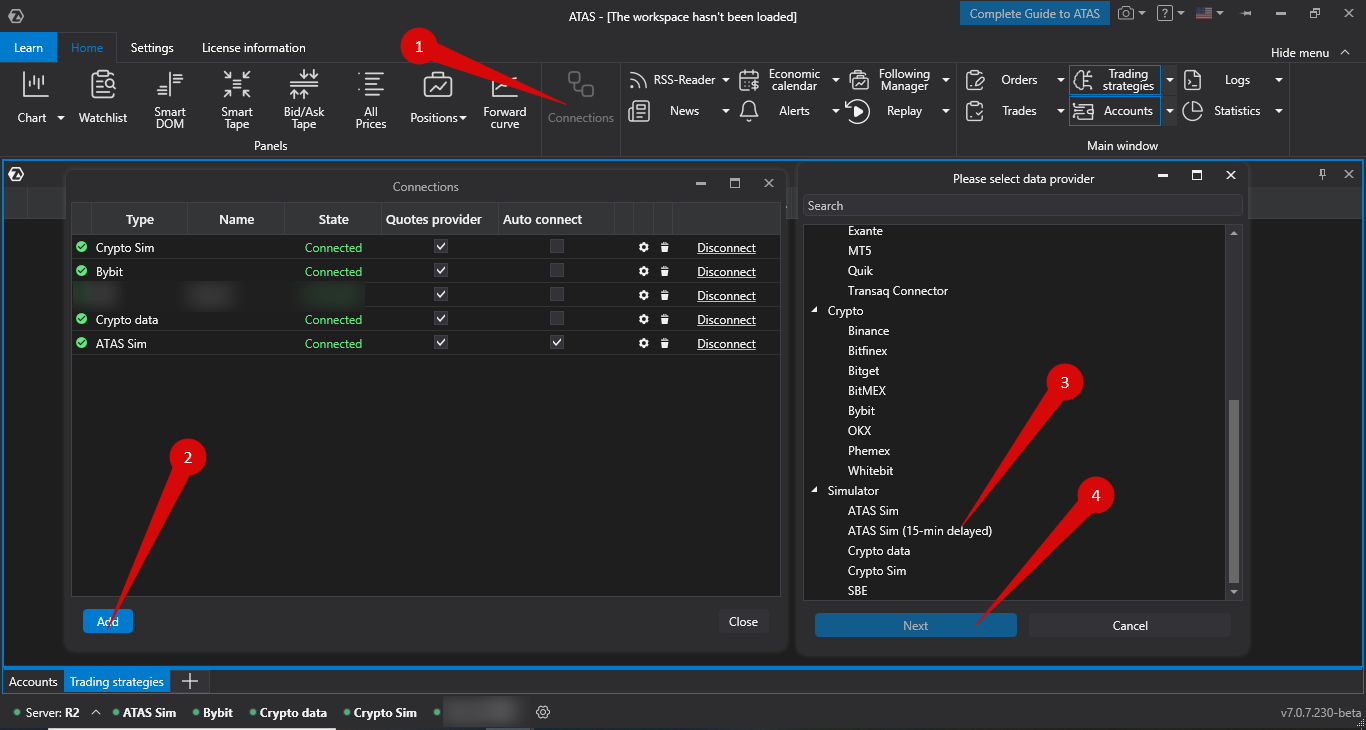Open Alerts bell icon
Viewport: 1366px width, 730px height.
(x=749, y=111)
